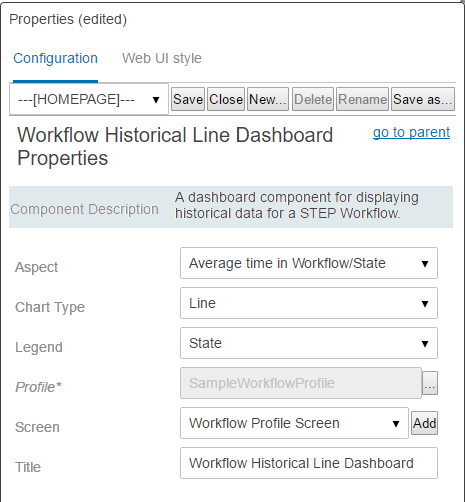Click the Close button in toolbar

tap(226, 99)
